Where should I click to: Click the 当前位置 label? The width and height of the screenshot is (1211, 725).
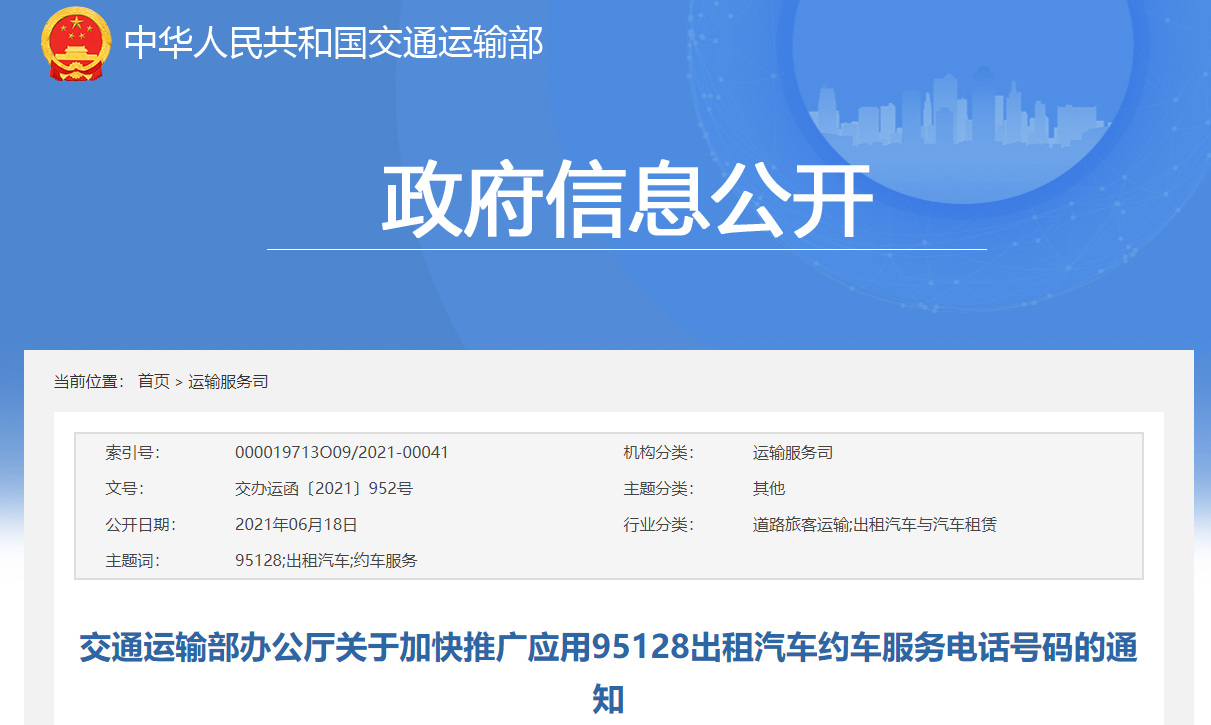click(x=89, y=381)
